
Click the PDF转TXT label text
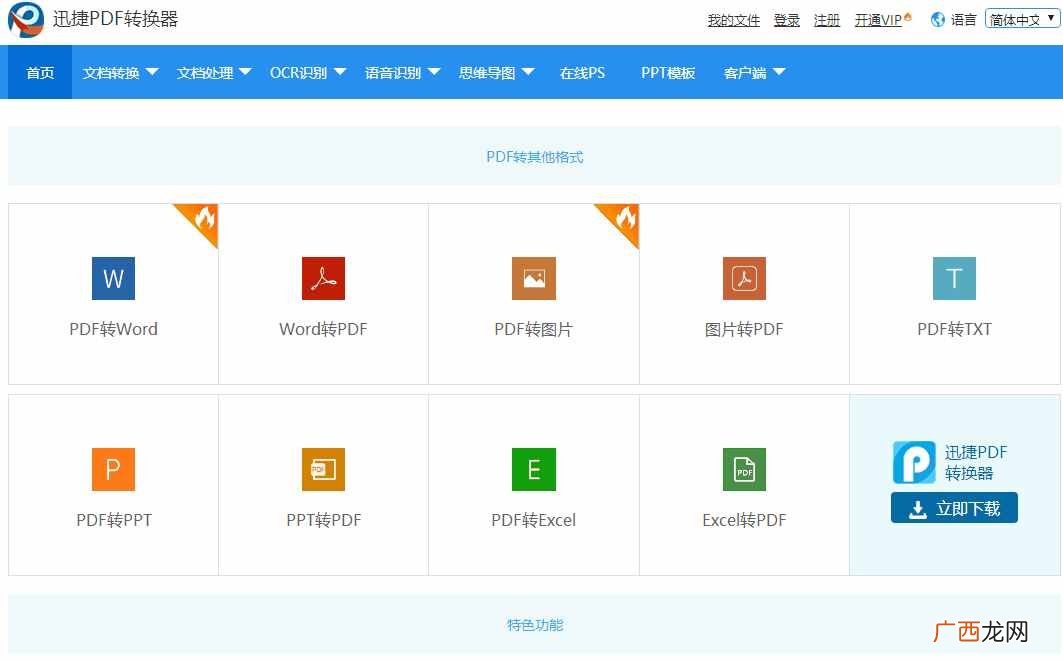click(955, 329)
